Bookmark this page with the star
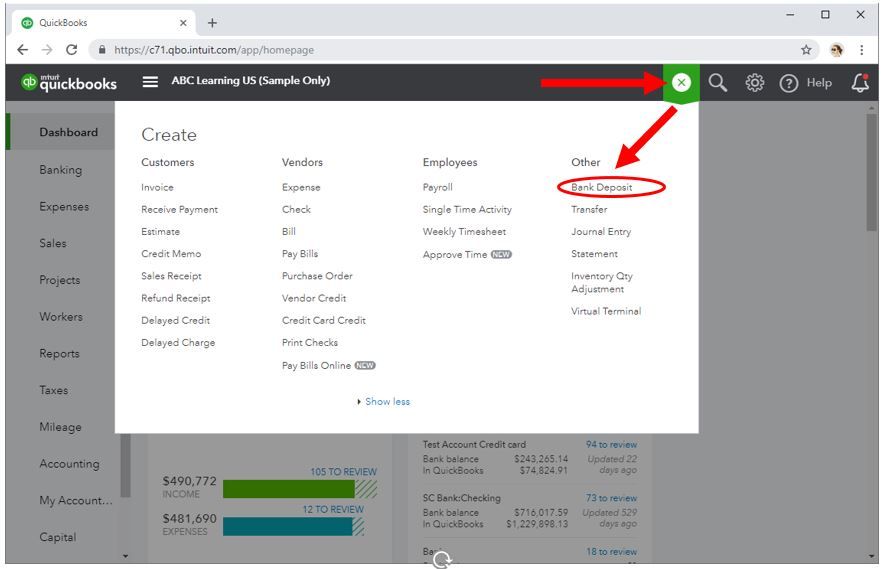This screenshot has width=888, height=569. coord(806,50)
